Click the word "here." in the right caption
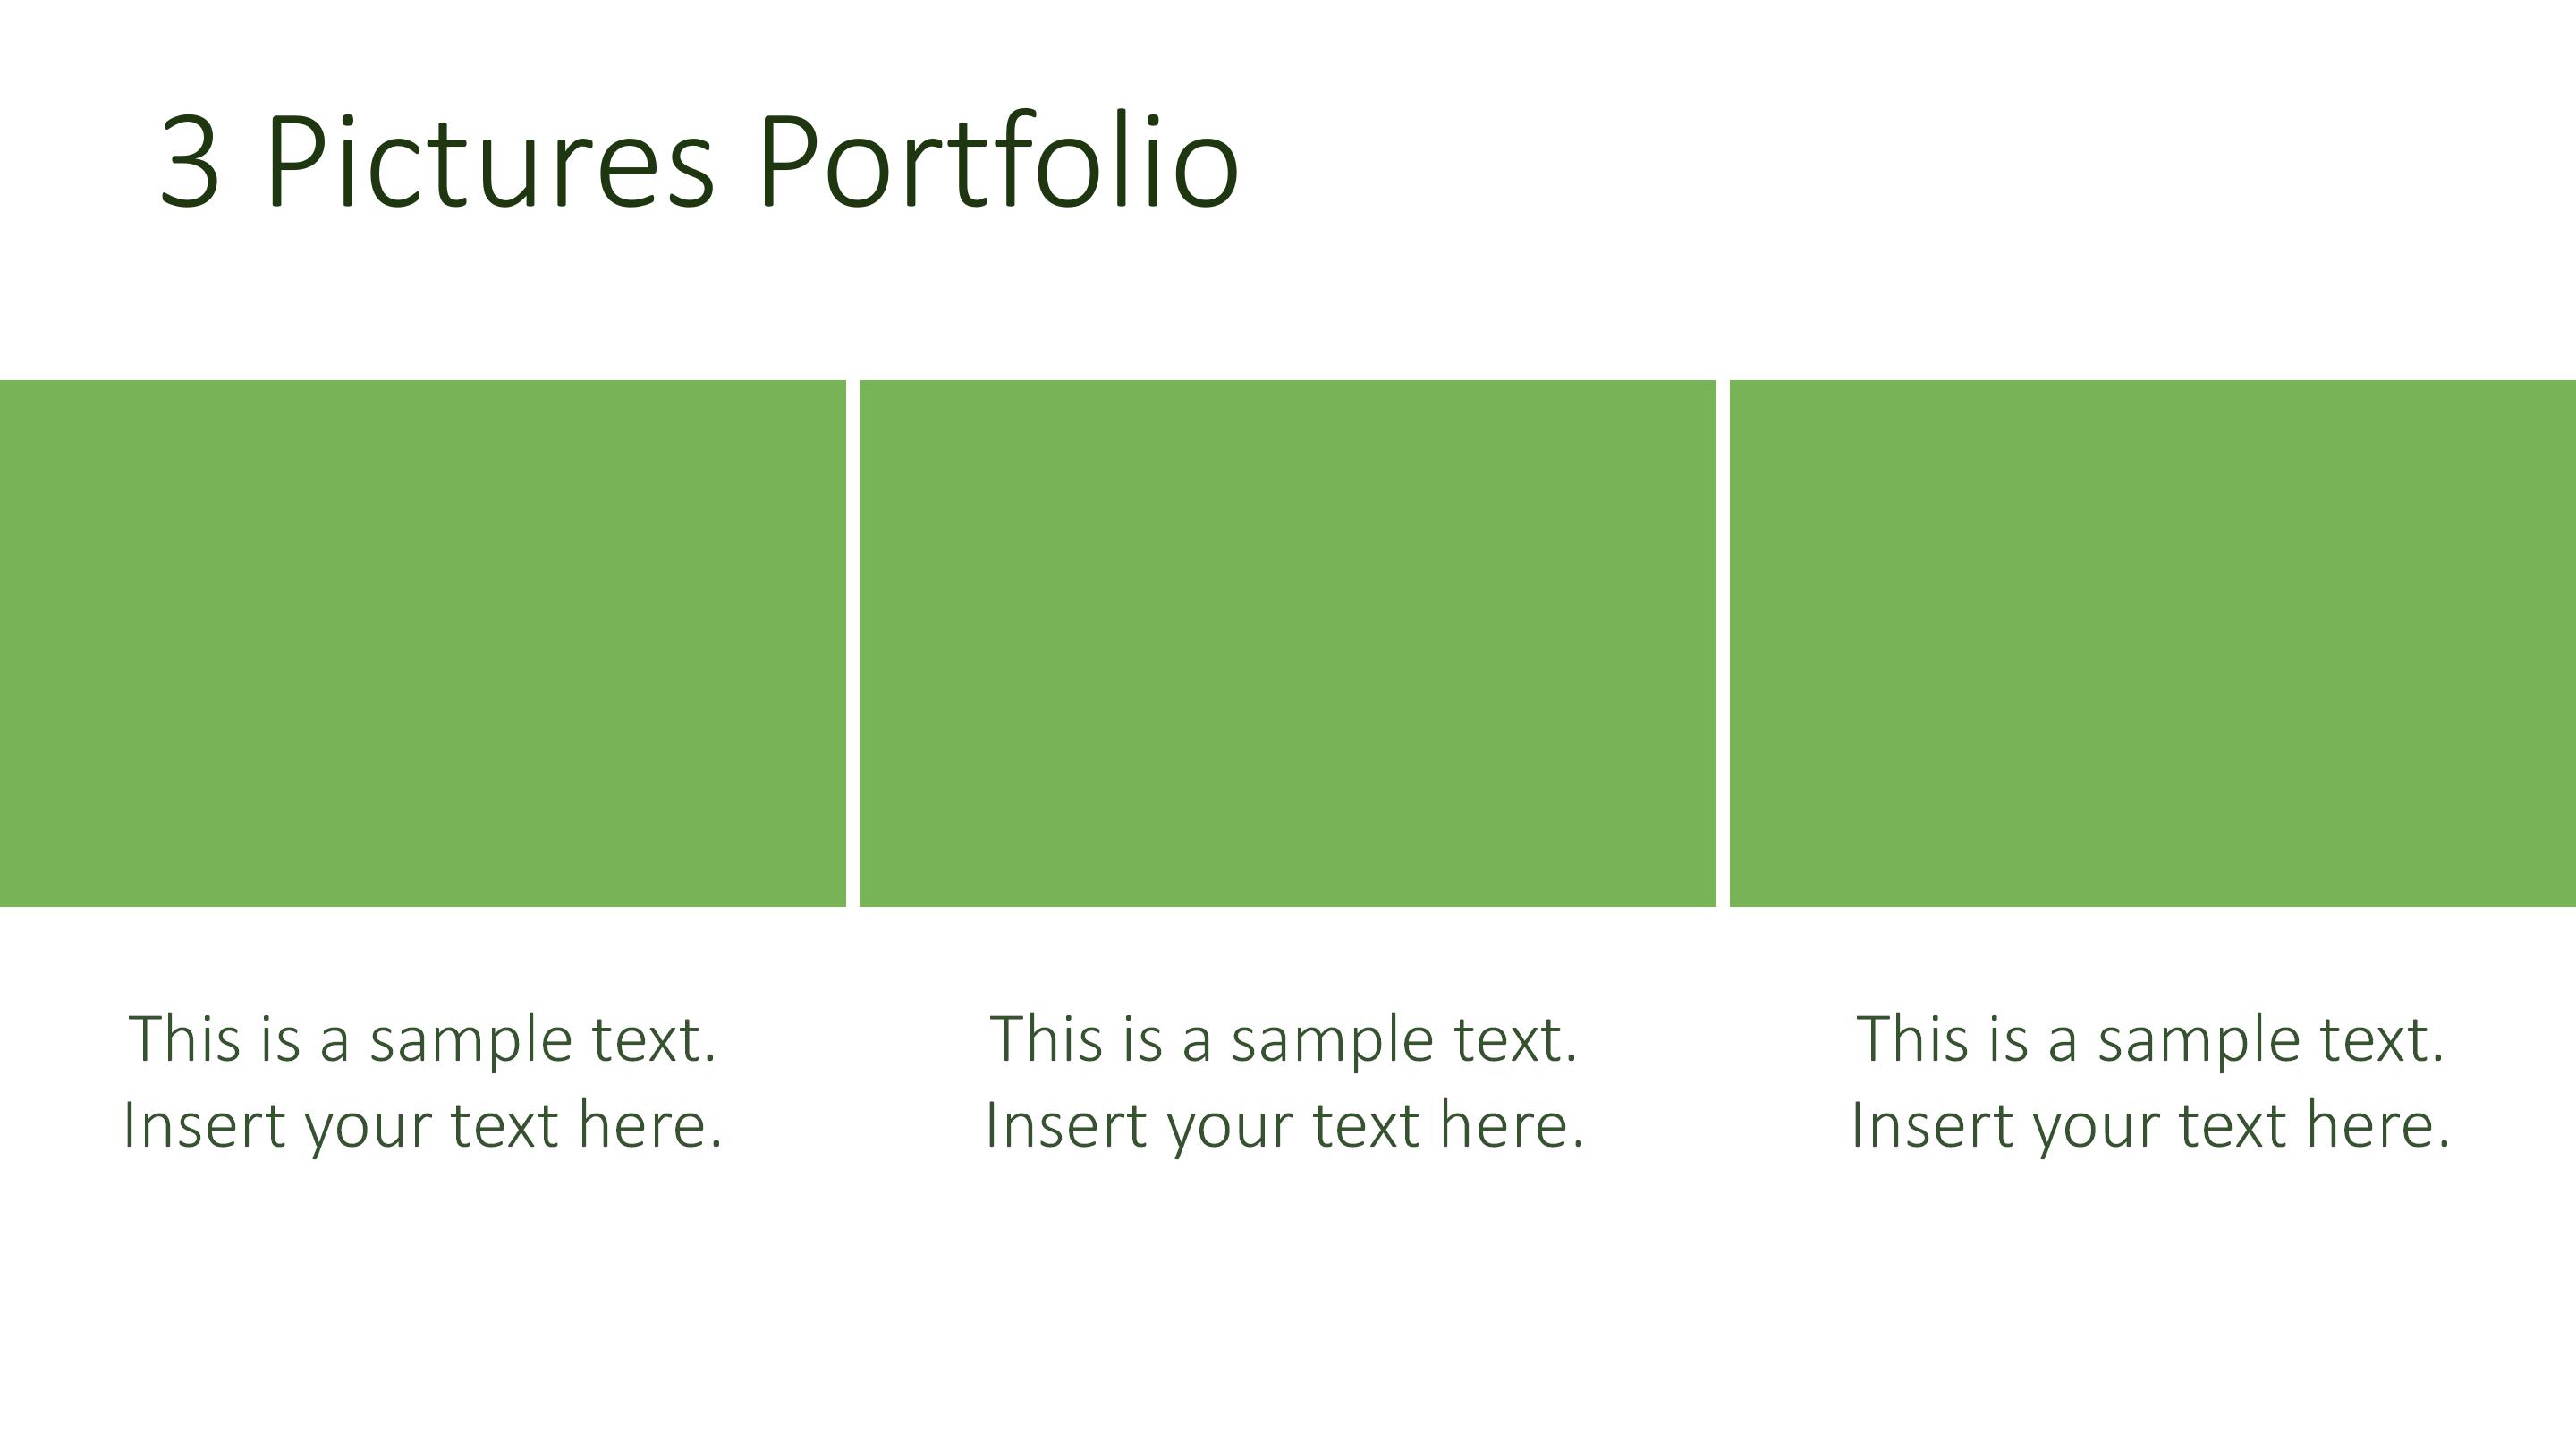Image resolution: width=2576 pixels, height=1449 pixels. pyautogui.click(x=2378, y=1125)
